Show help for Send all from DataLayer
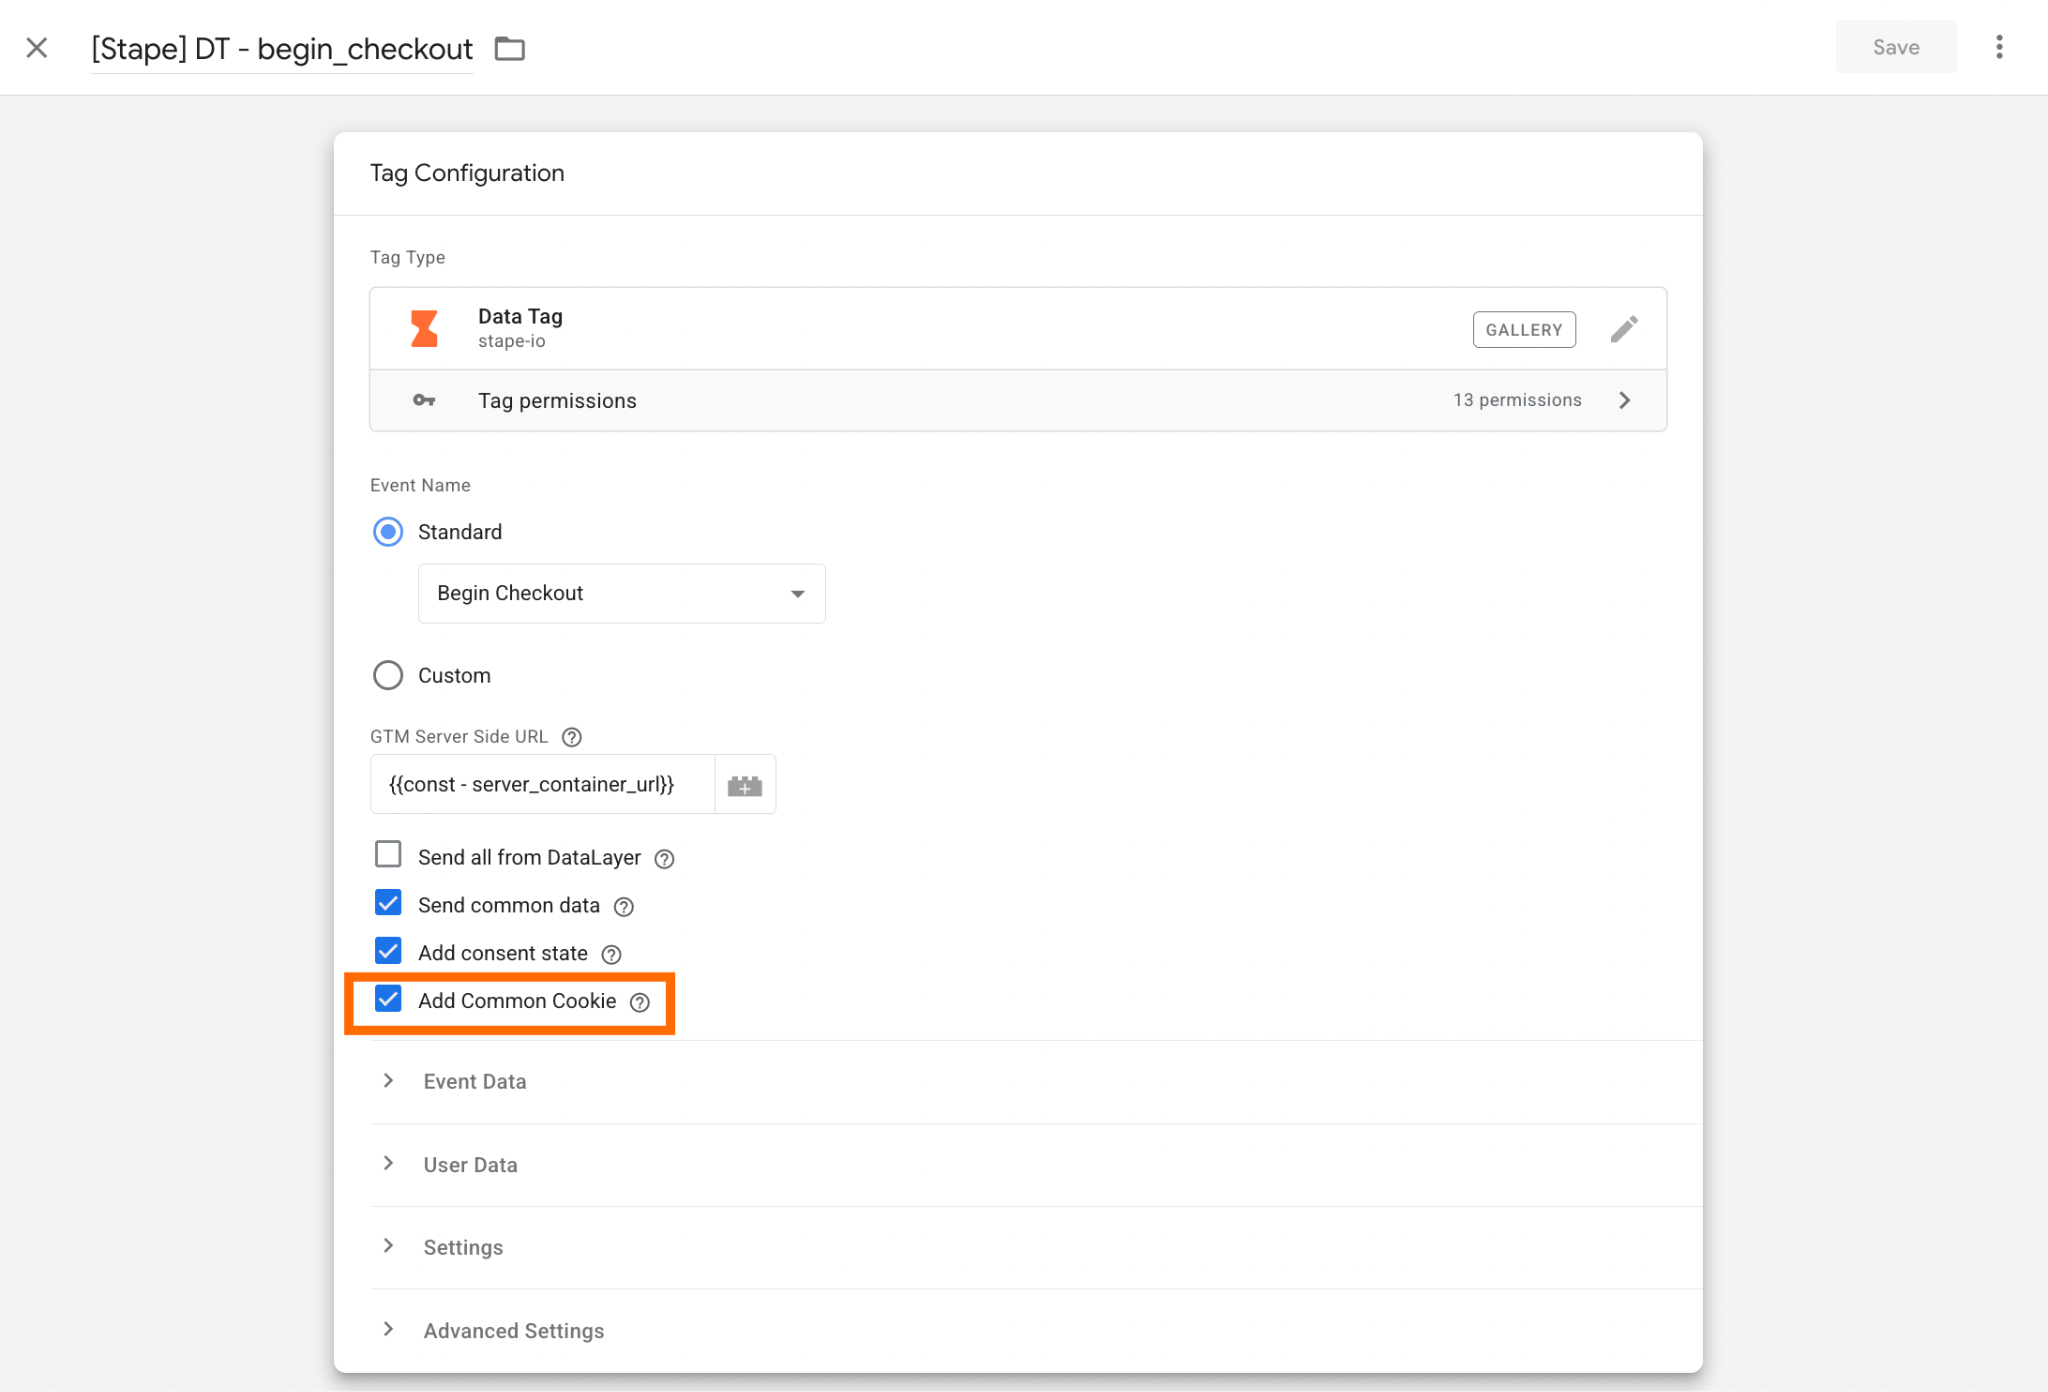2048x1392 pixels. tap(664, 859)
